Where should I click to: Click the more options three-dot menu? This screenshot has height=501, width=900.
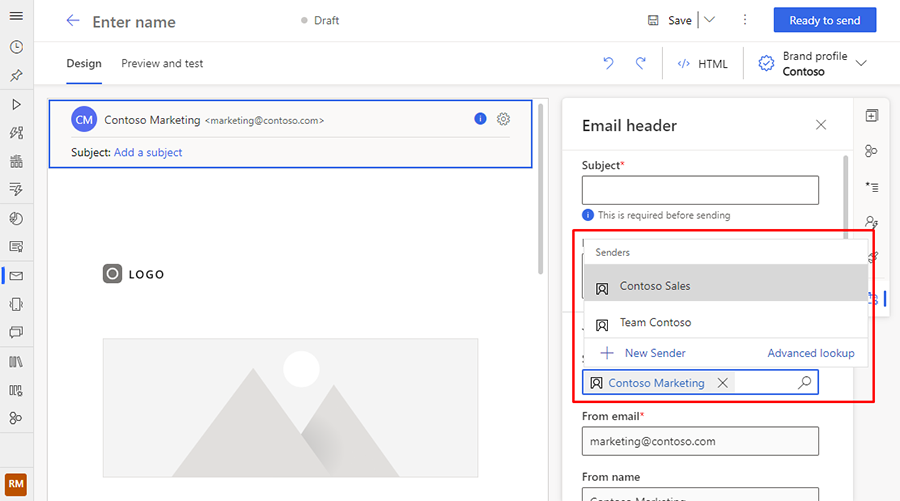745,20
